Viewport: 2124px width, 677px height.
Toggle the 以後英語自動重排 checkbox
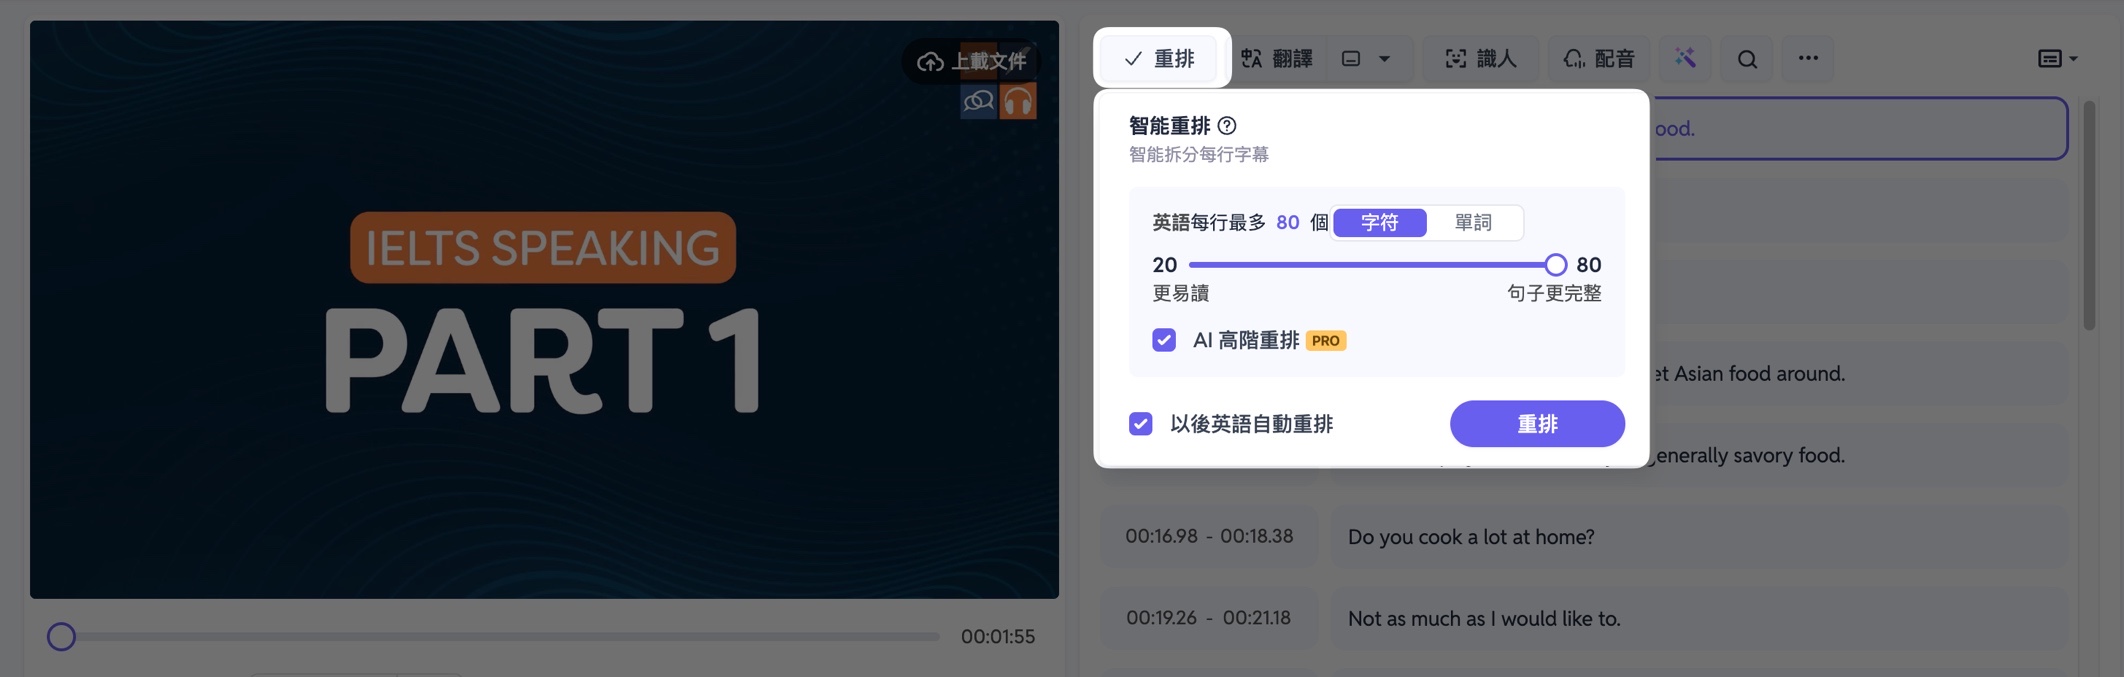click(1141, 424)
